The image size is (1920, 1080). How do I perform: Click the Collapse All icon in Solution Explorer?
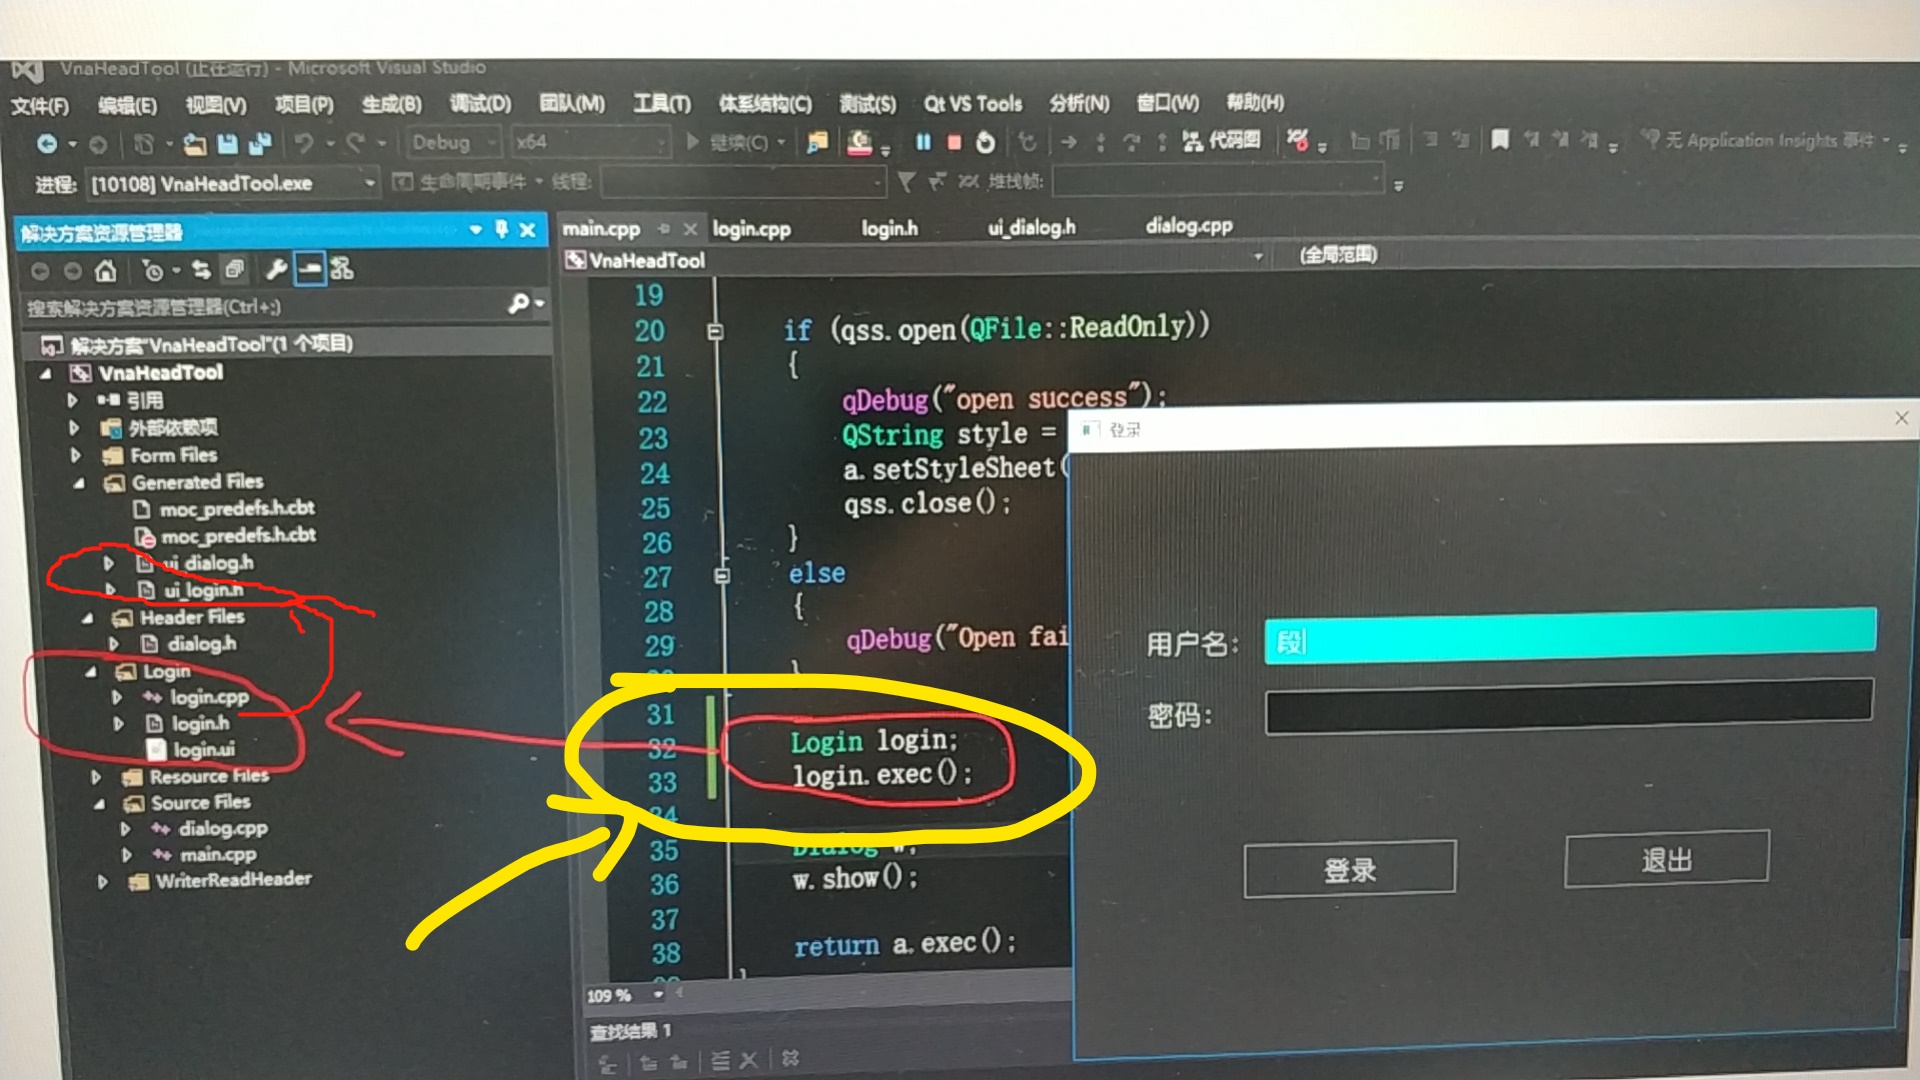tap(235, 269)
